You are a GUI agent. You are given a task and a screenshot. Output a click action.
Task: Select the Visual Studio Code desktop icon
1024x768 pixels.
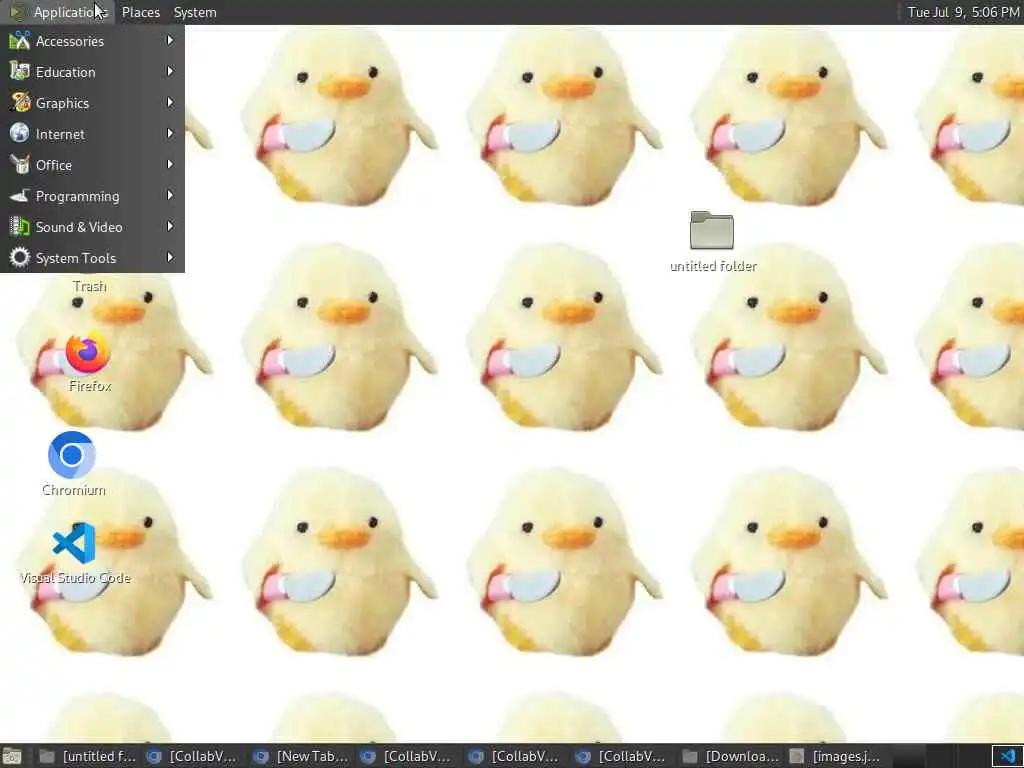(x=74, y=543)
